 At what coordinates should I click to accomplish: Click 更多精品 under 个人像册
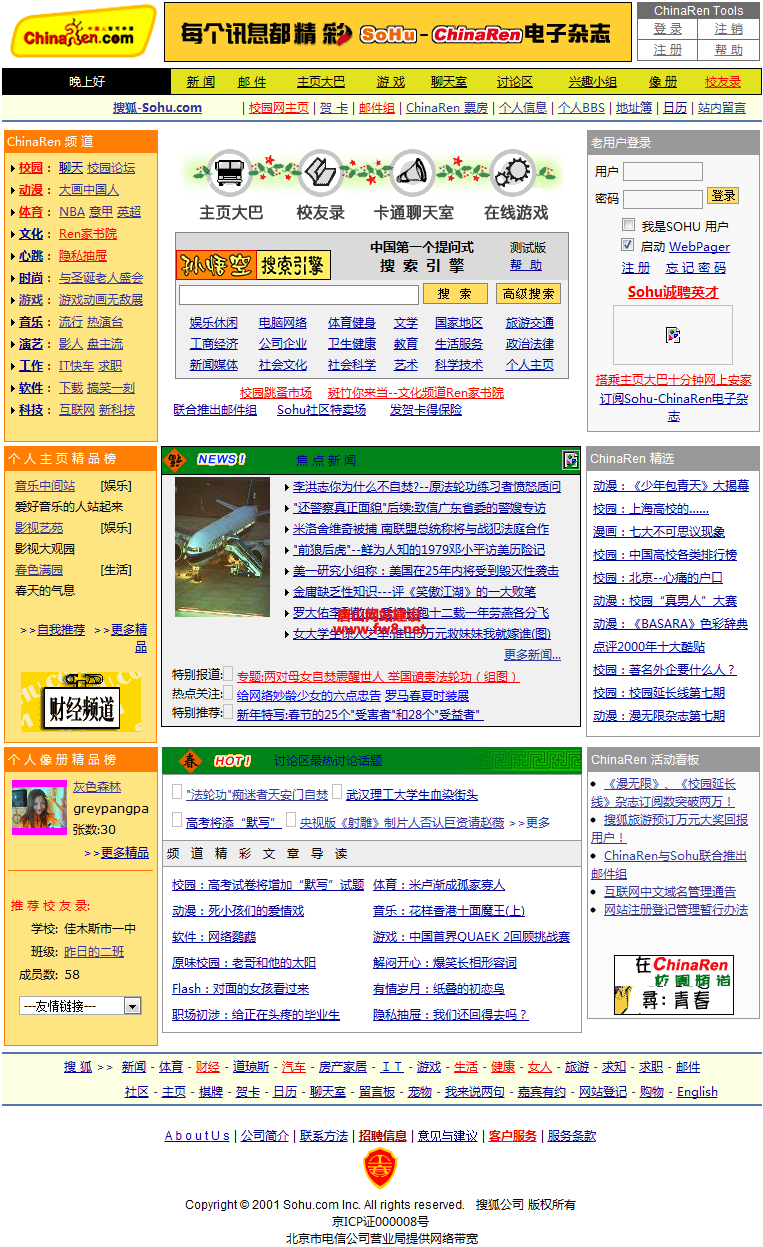pos(124,853)
